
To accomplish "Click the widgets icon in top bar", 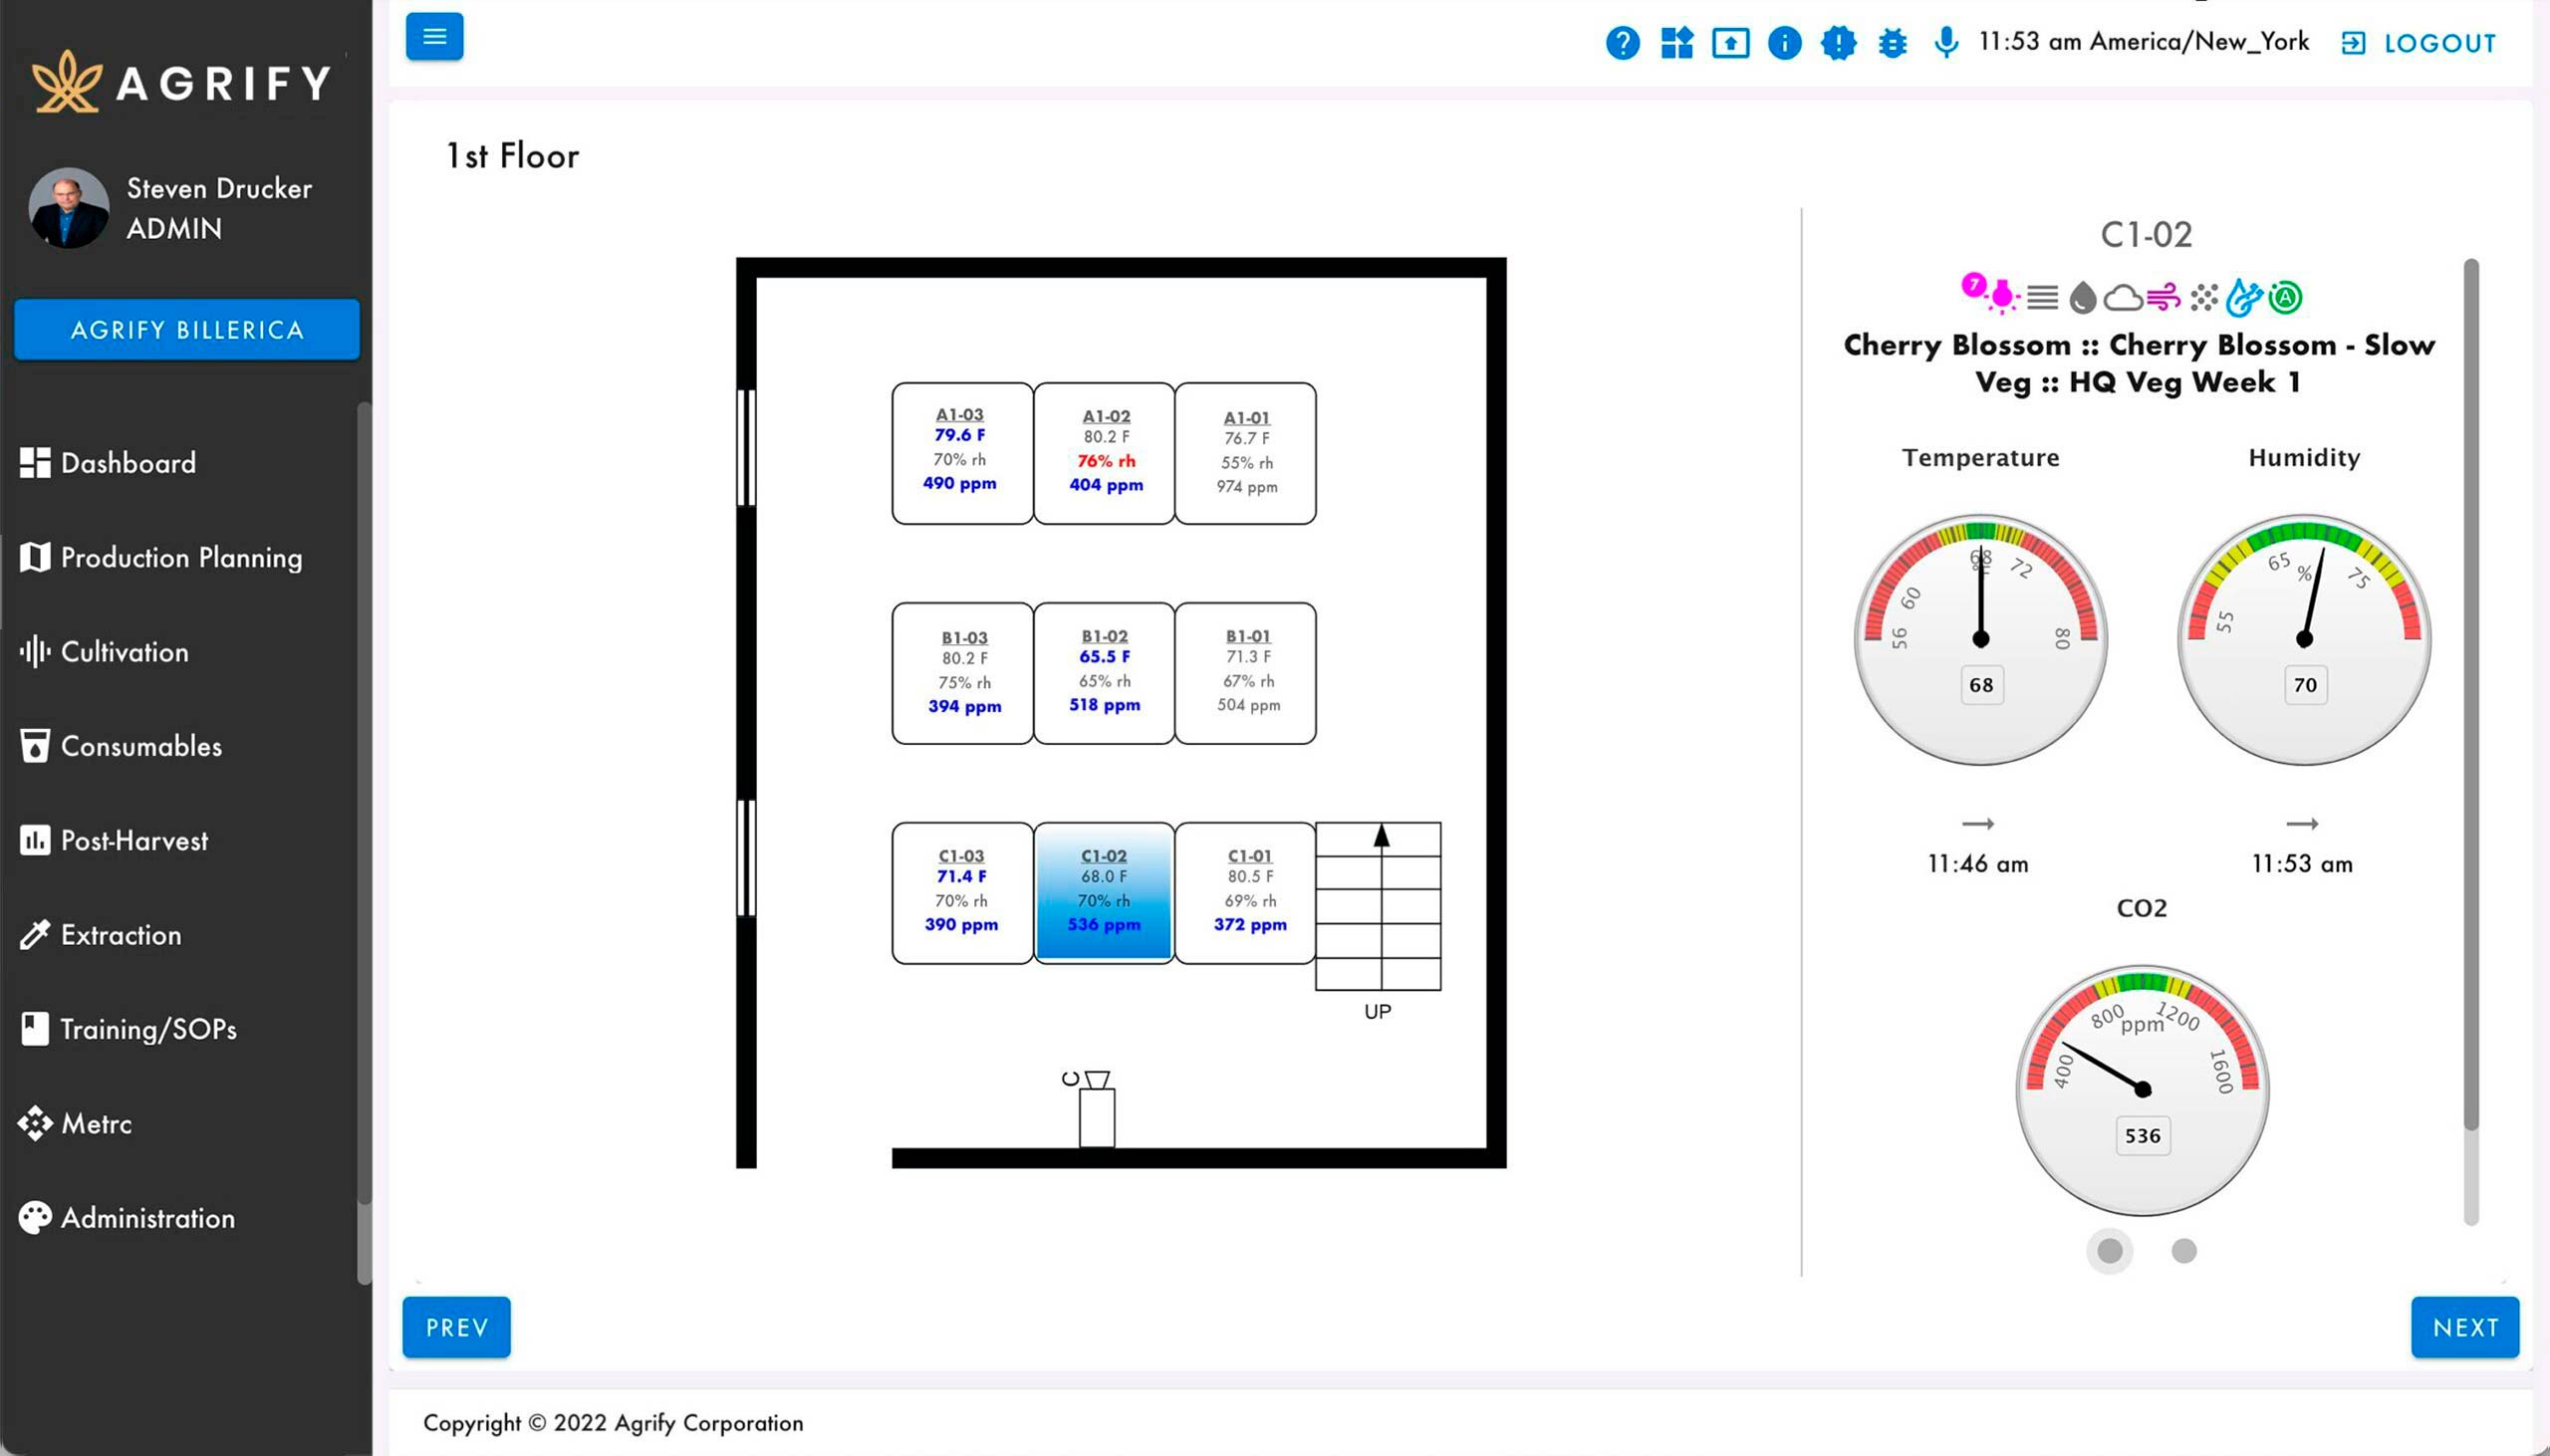I will (1676, 43).
